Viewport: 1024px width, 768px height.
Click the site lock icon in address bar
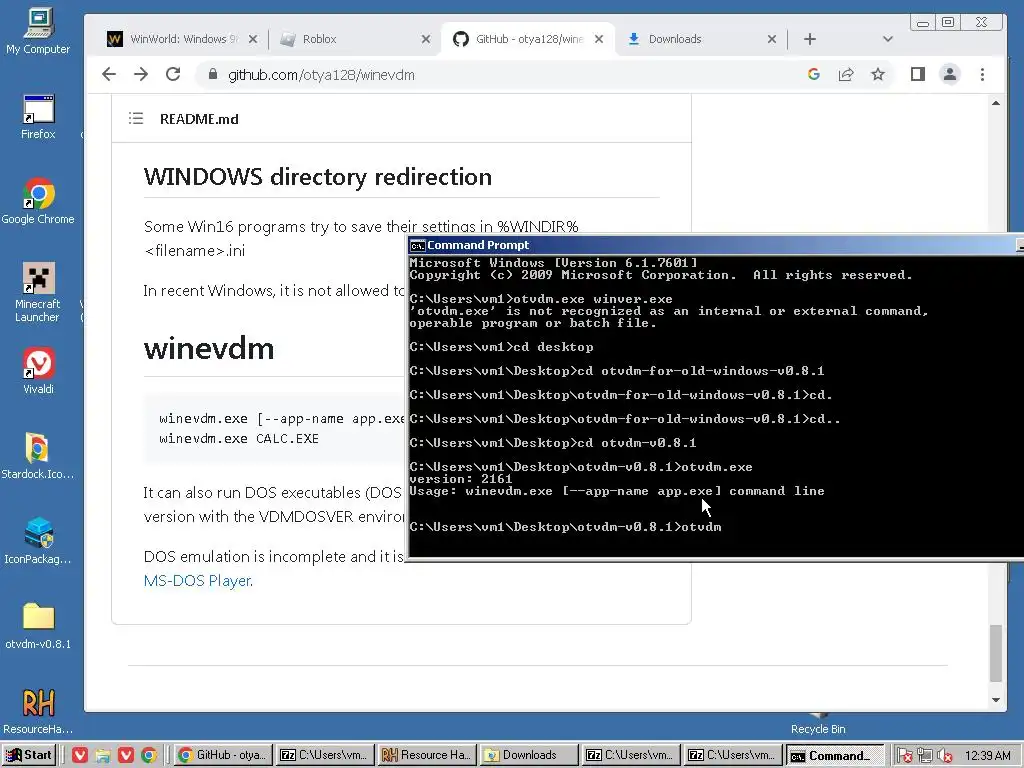pyautogui.click(x=212, y=74)
